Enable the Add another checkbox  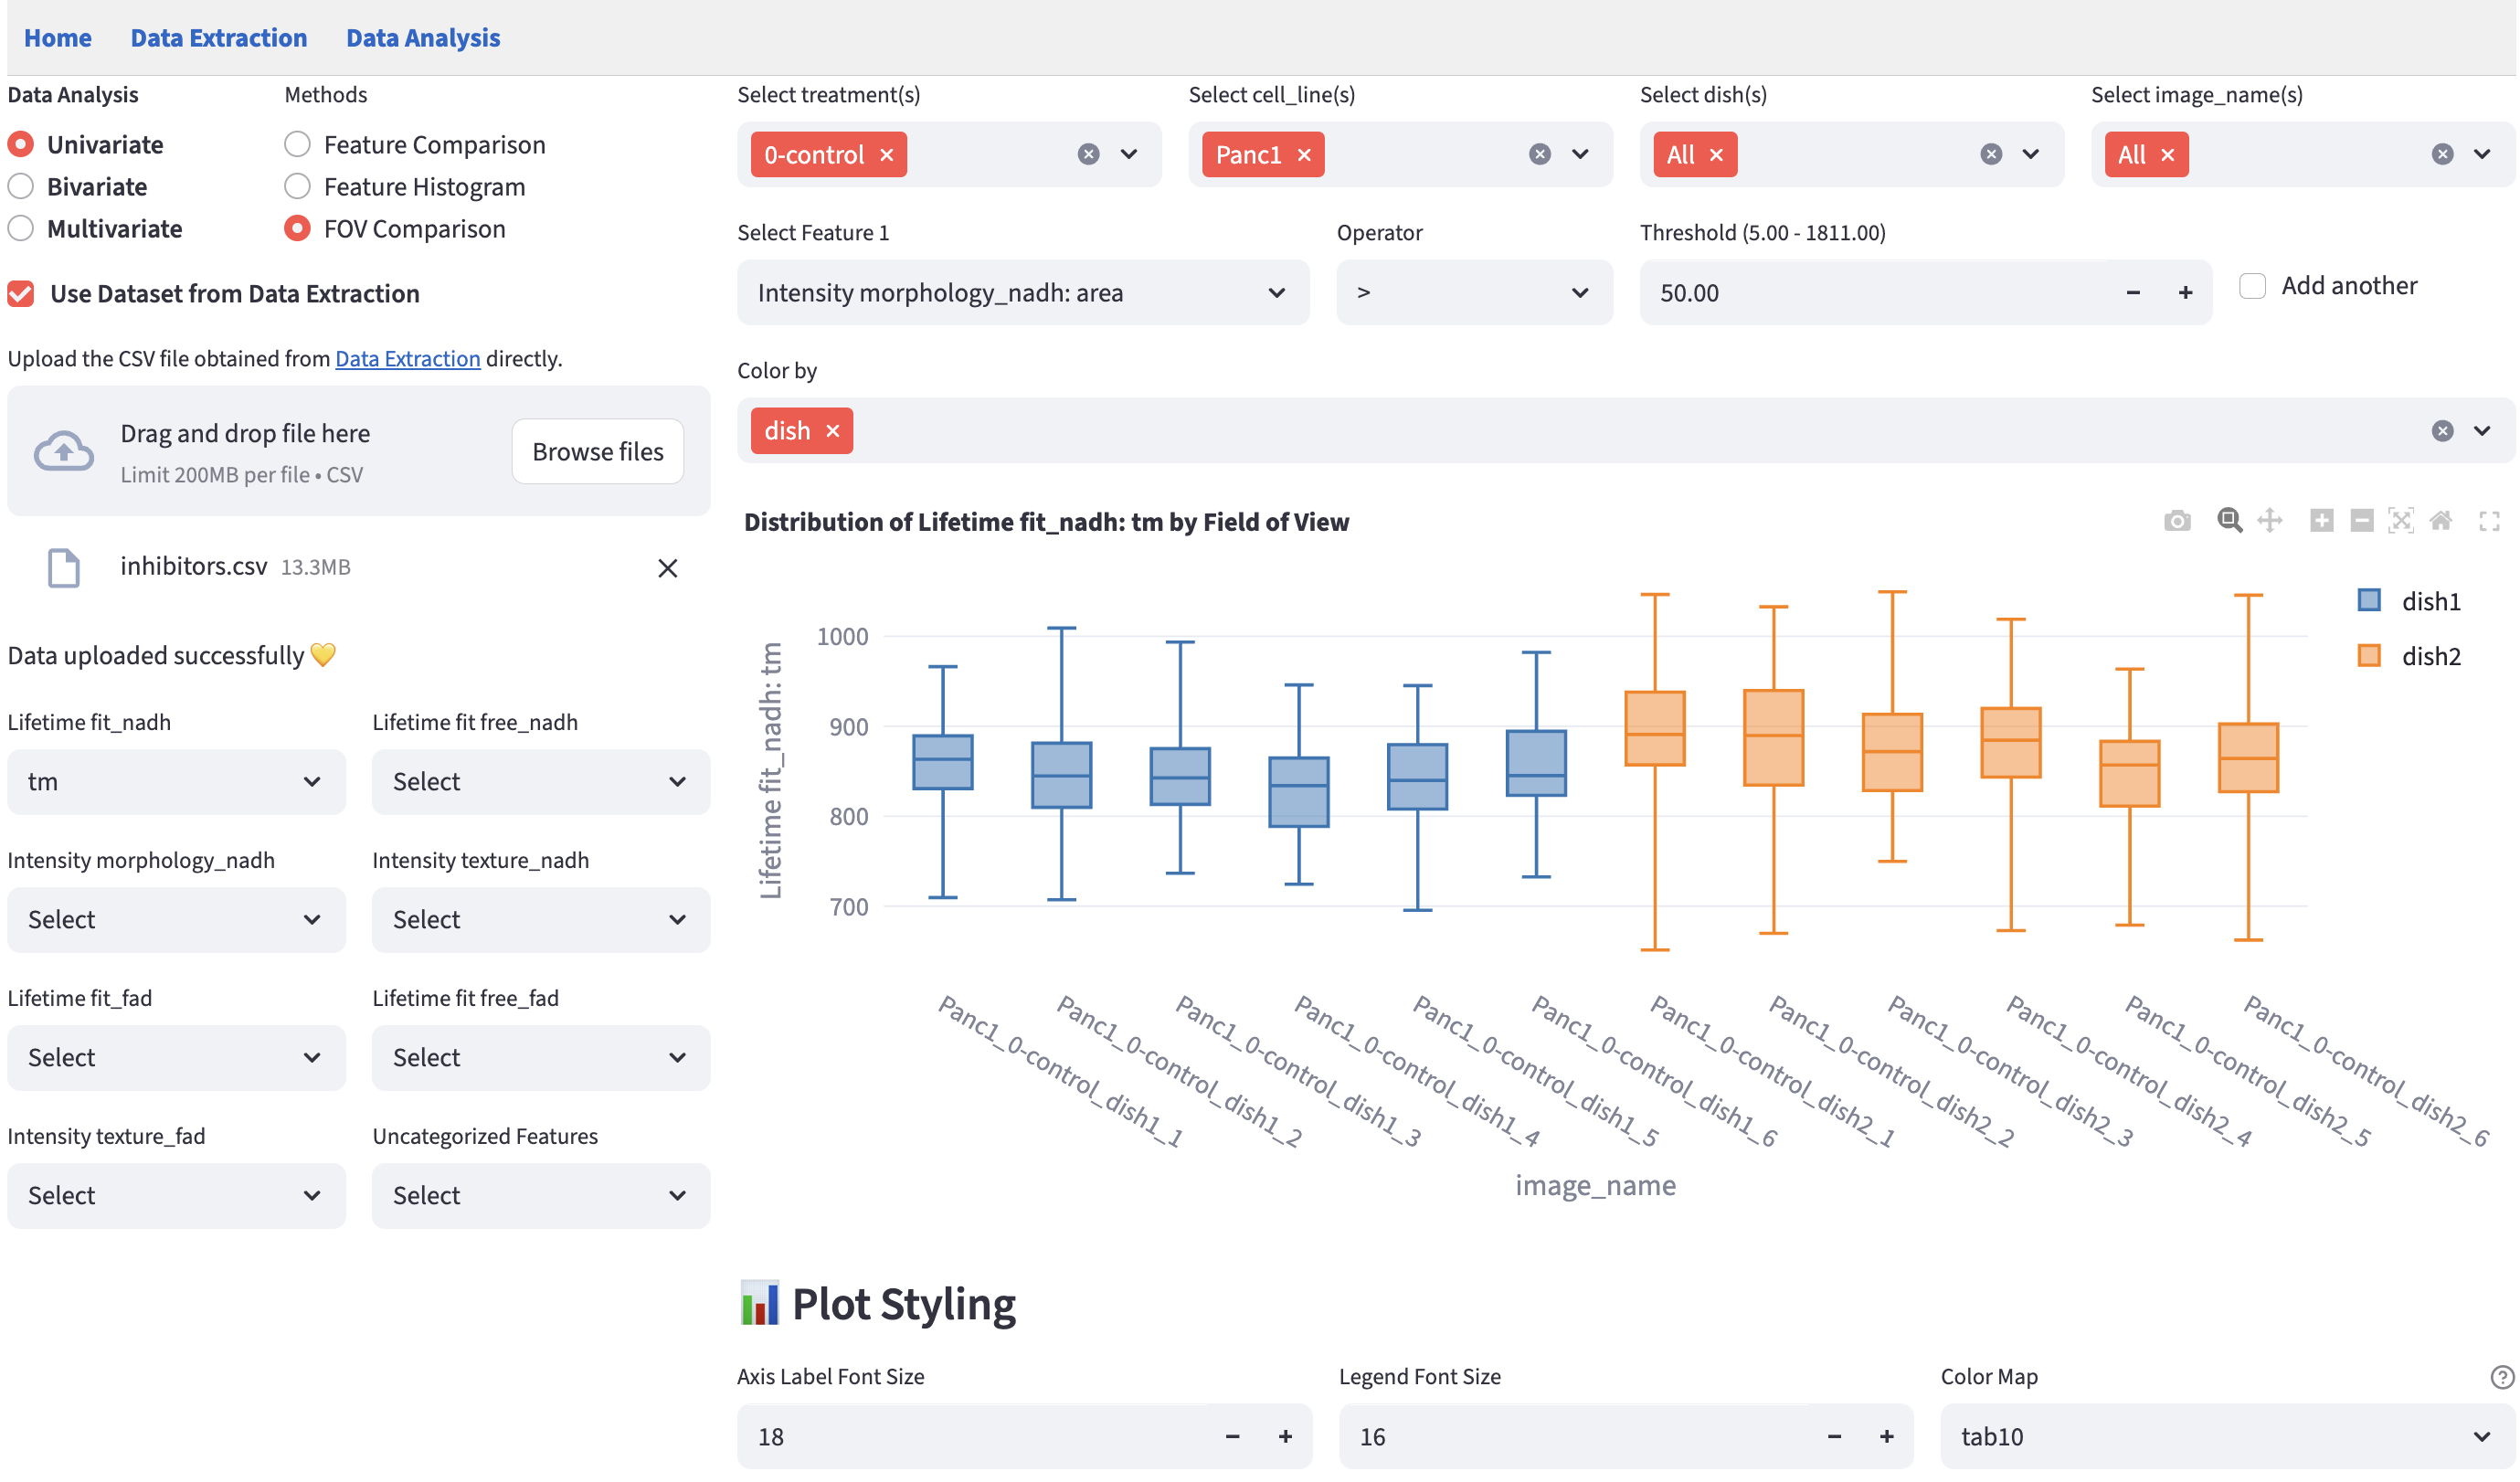pos(2252,286)
